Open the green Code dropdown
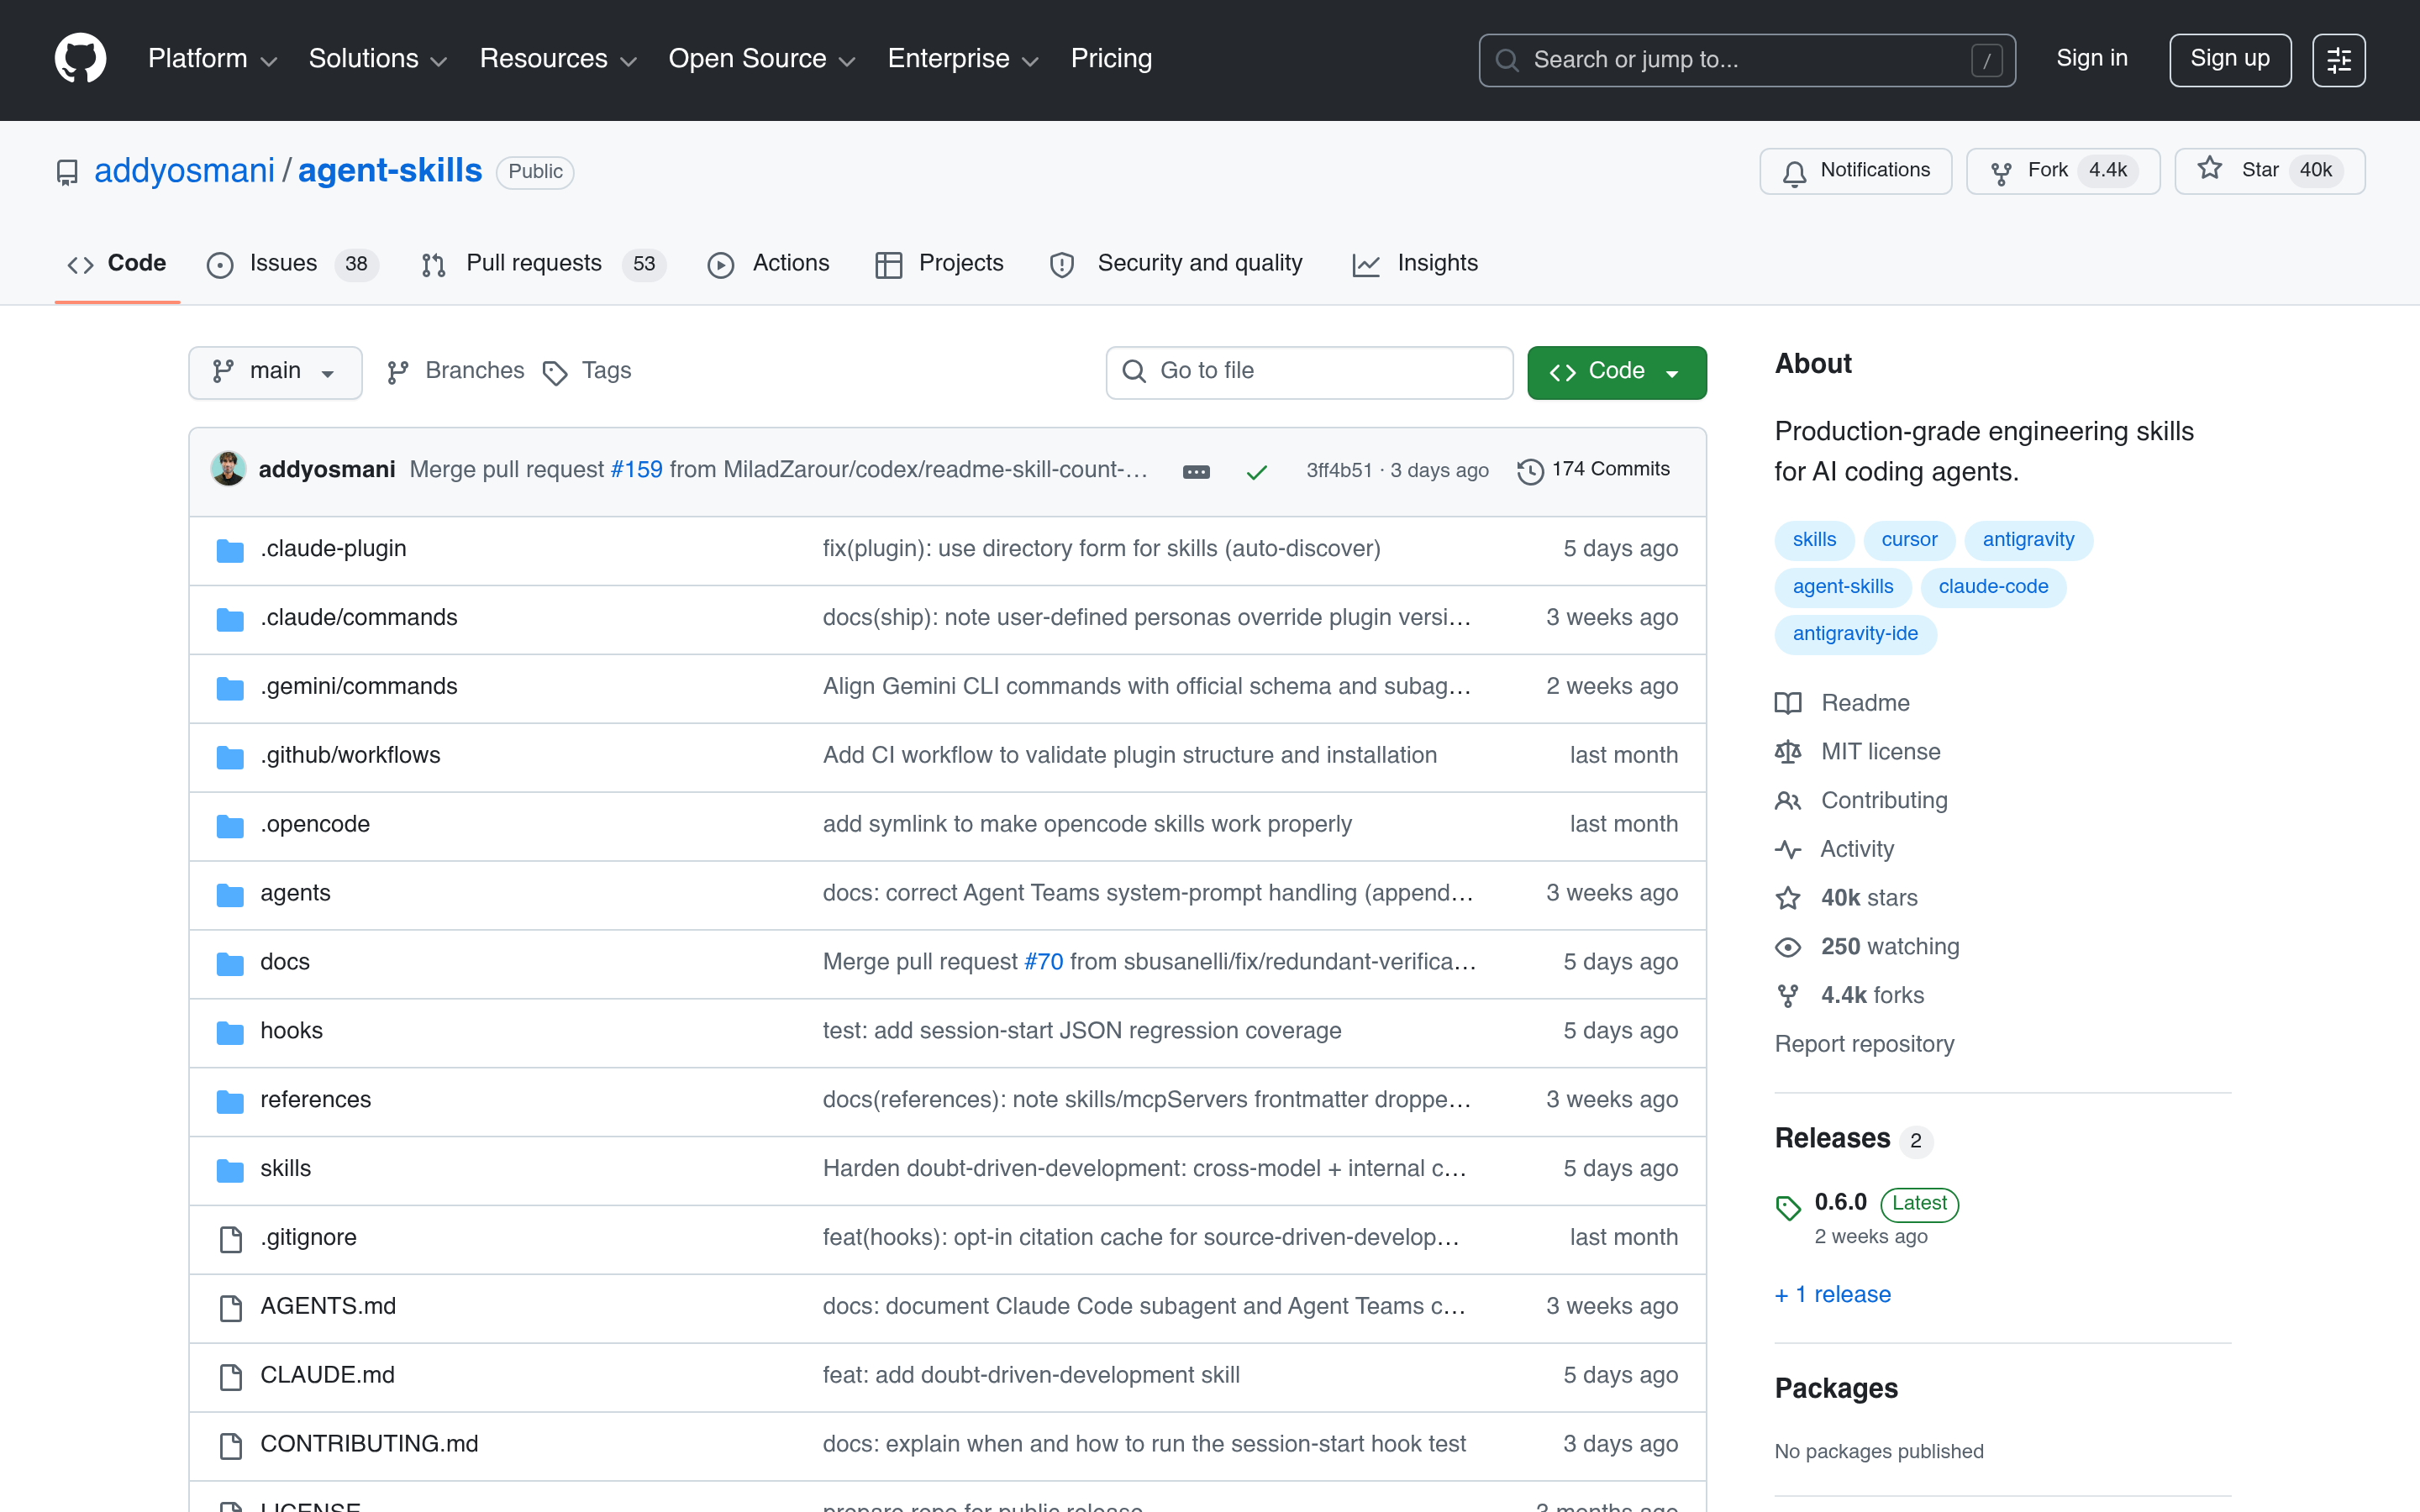This screenshot has height=1512, width=2420. point(1616,373)
